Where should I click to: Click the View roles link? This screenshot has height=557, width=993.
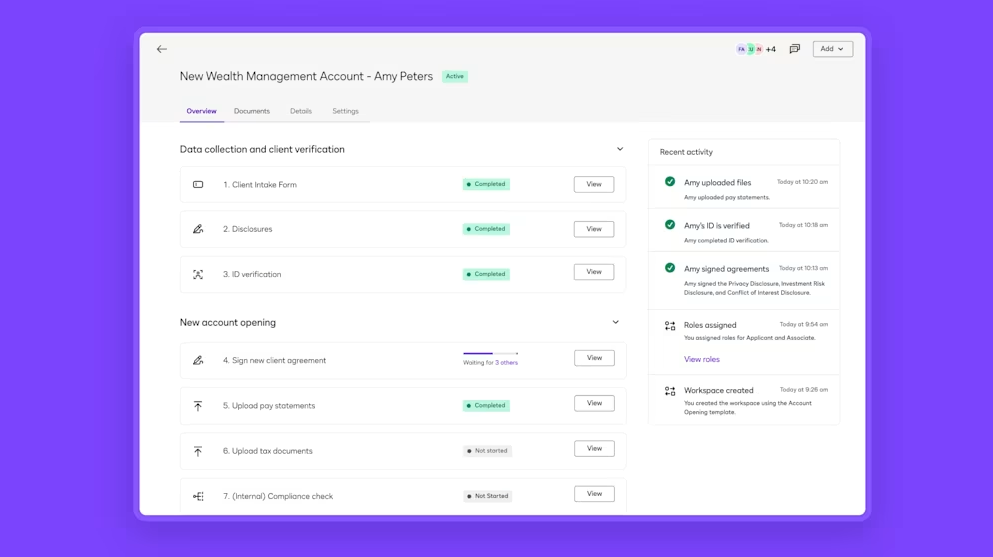point(701,359)
